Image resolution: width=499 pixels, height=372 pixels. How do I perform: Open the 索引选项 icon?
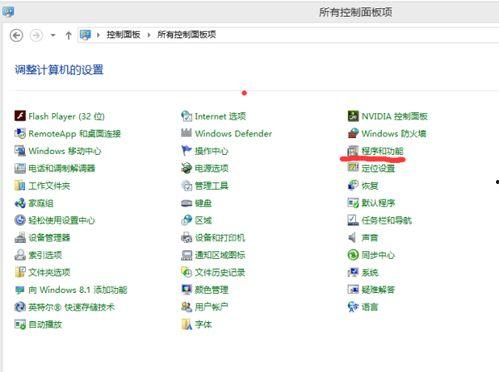[20, 255]
